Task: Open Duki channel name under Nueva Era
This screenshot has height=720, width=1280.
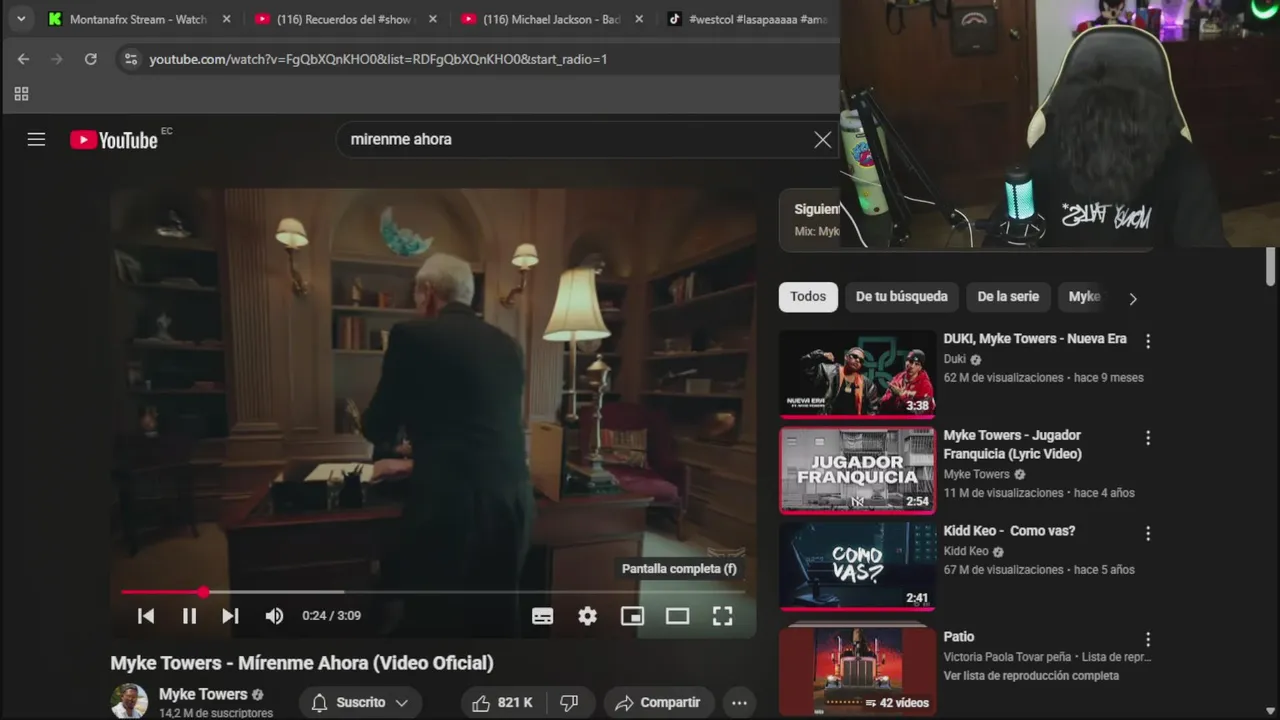Action: click(x=955, y=359)
